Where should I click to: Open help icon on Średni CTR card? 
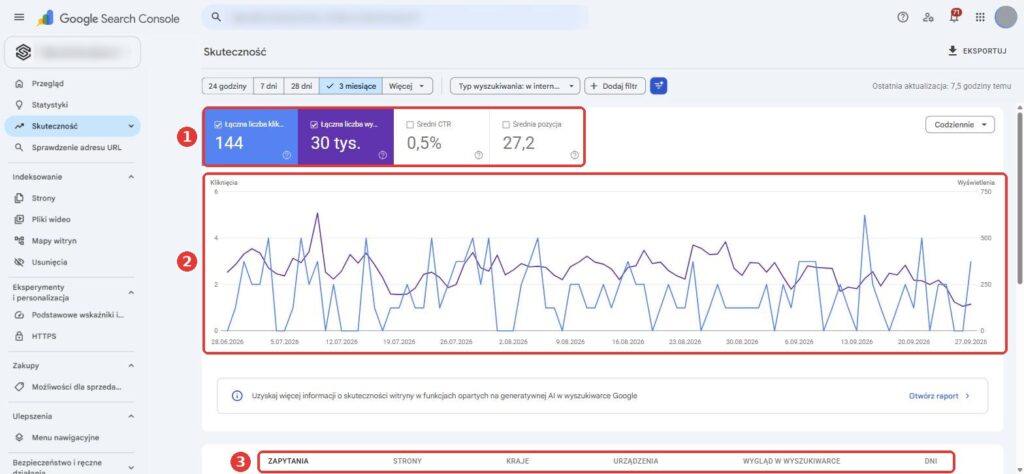[x=479, y=155]
